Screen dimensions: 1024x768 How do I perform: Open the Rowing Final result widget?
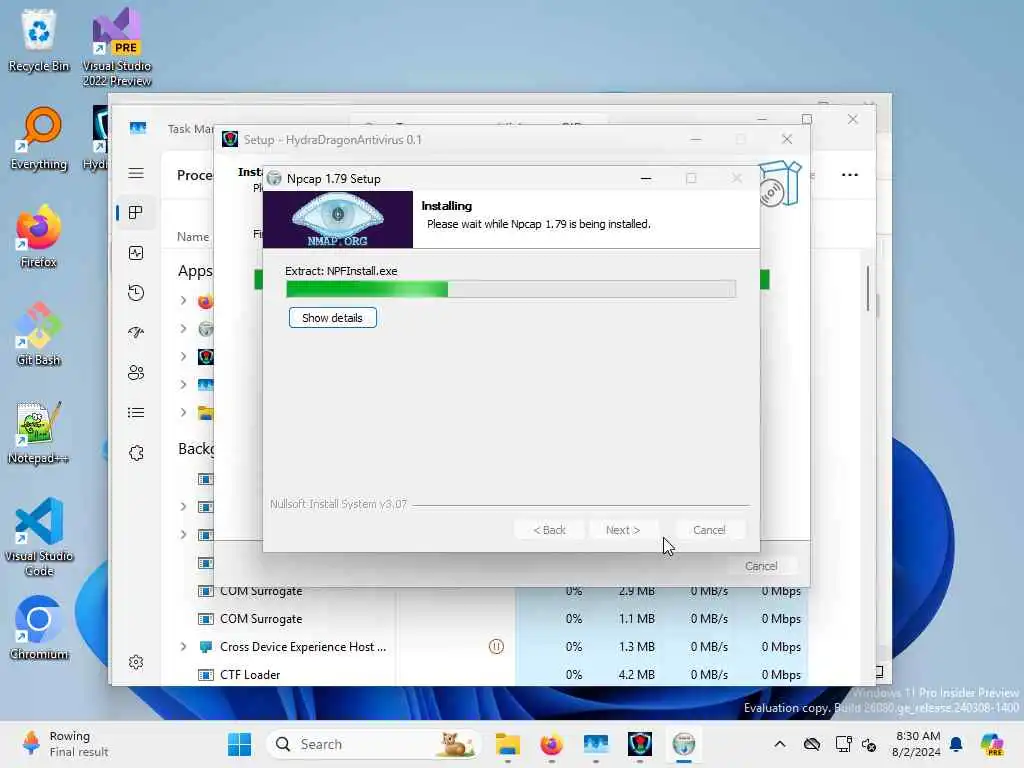[65, 744]
